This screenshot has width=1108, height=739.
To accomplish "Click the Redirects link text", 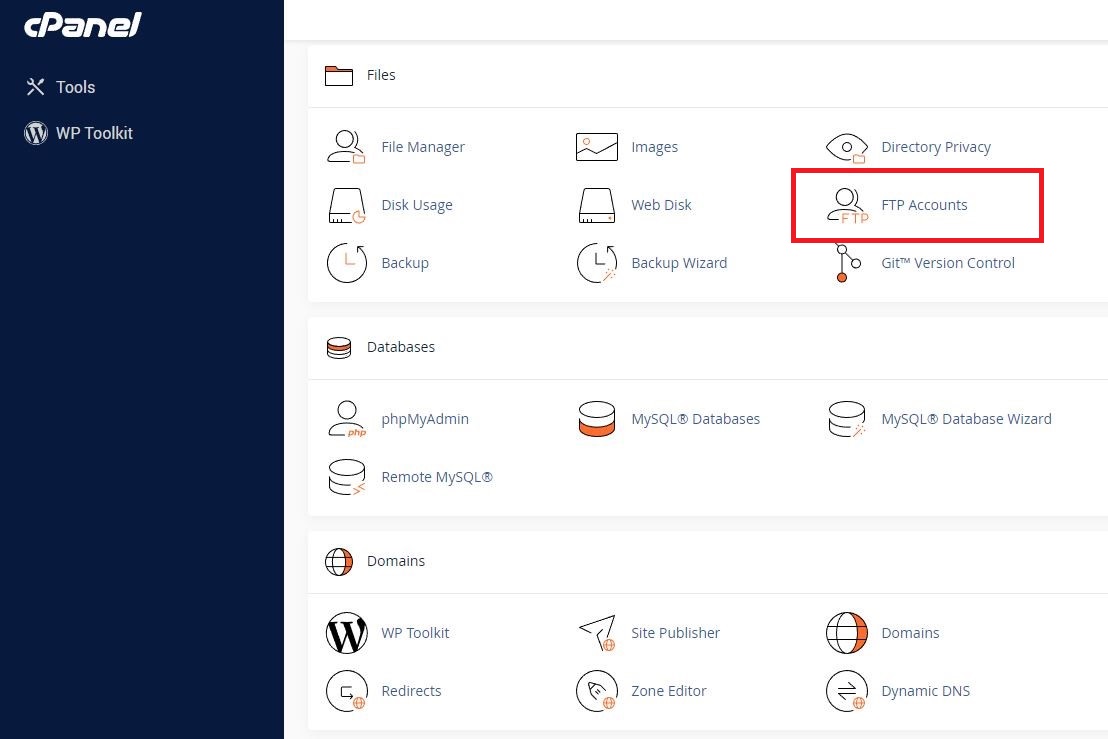I will tap(411, 691).
